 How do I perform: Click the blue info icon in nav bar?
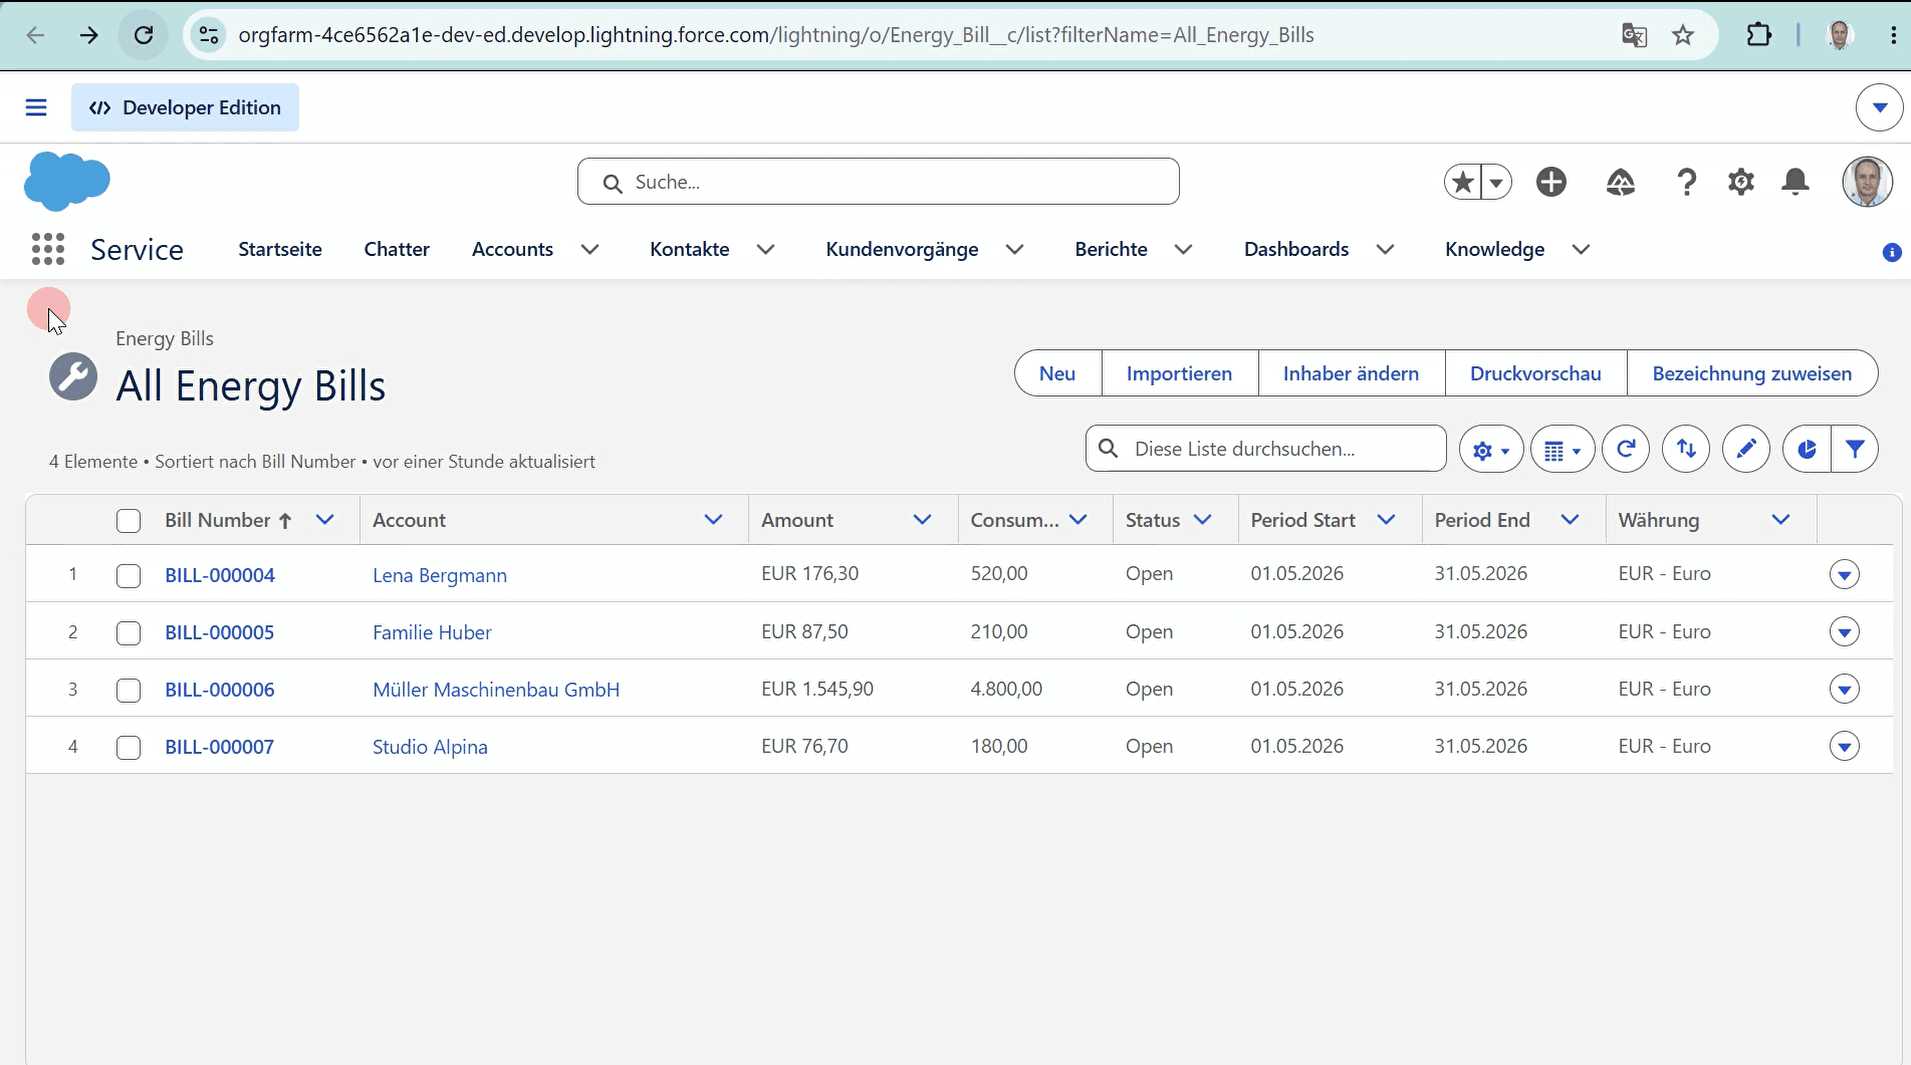point(1891,253)
